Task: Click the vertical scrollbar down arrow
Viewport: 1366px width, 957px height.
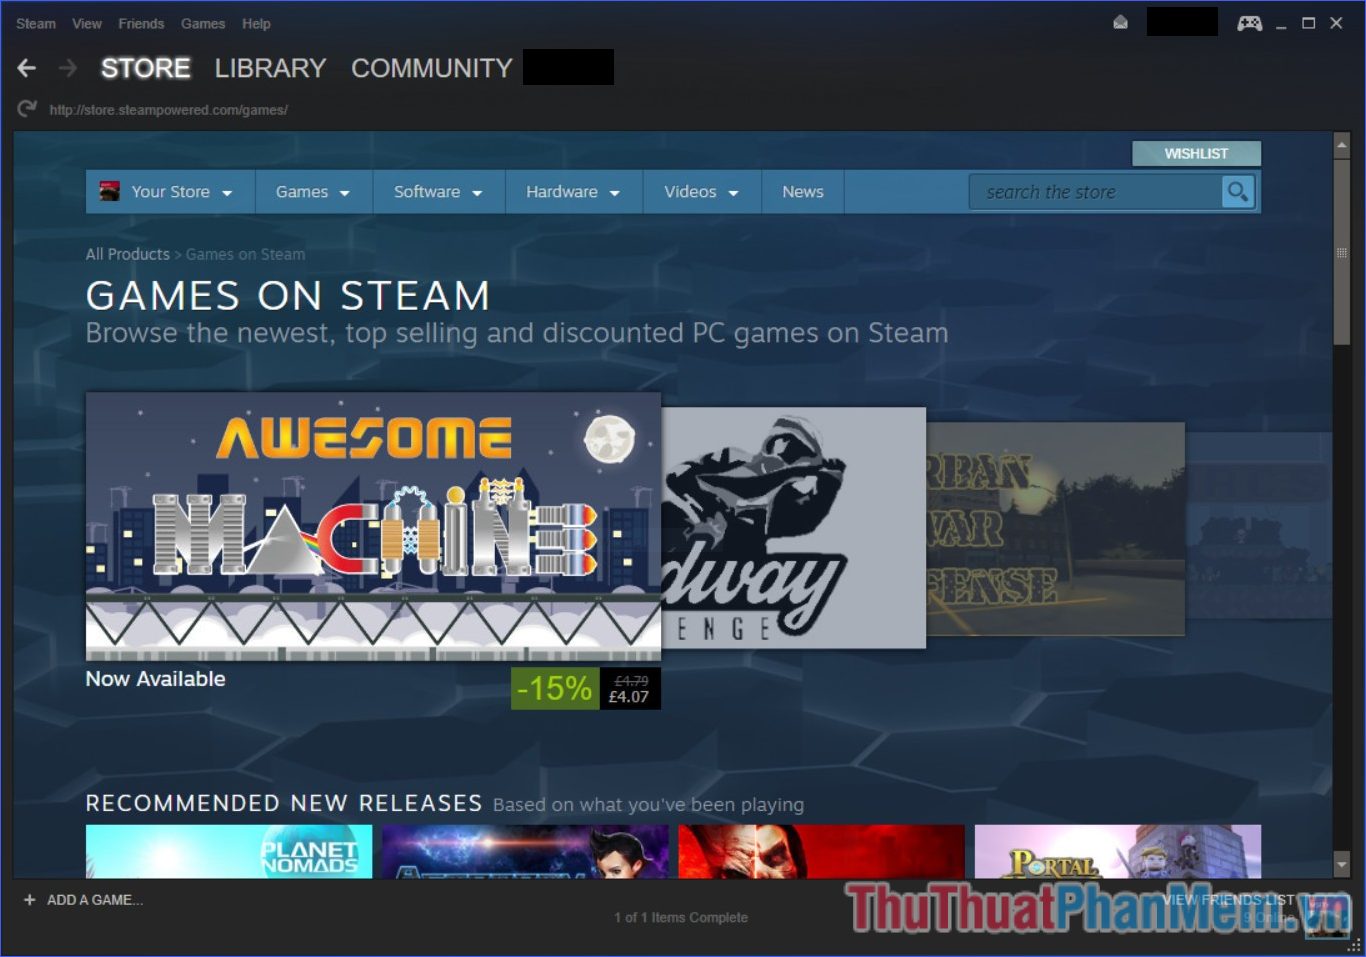Action: click(x=1342, y=864)
